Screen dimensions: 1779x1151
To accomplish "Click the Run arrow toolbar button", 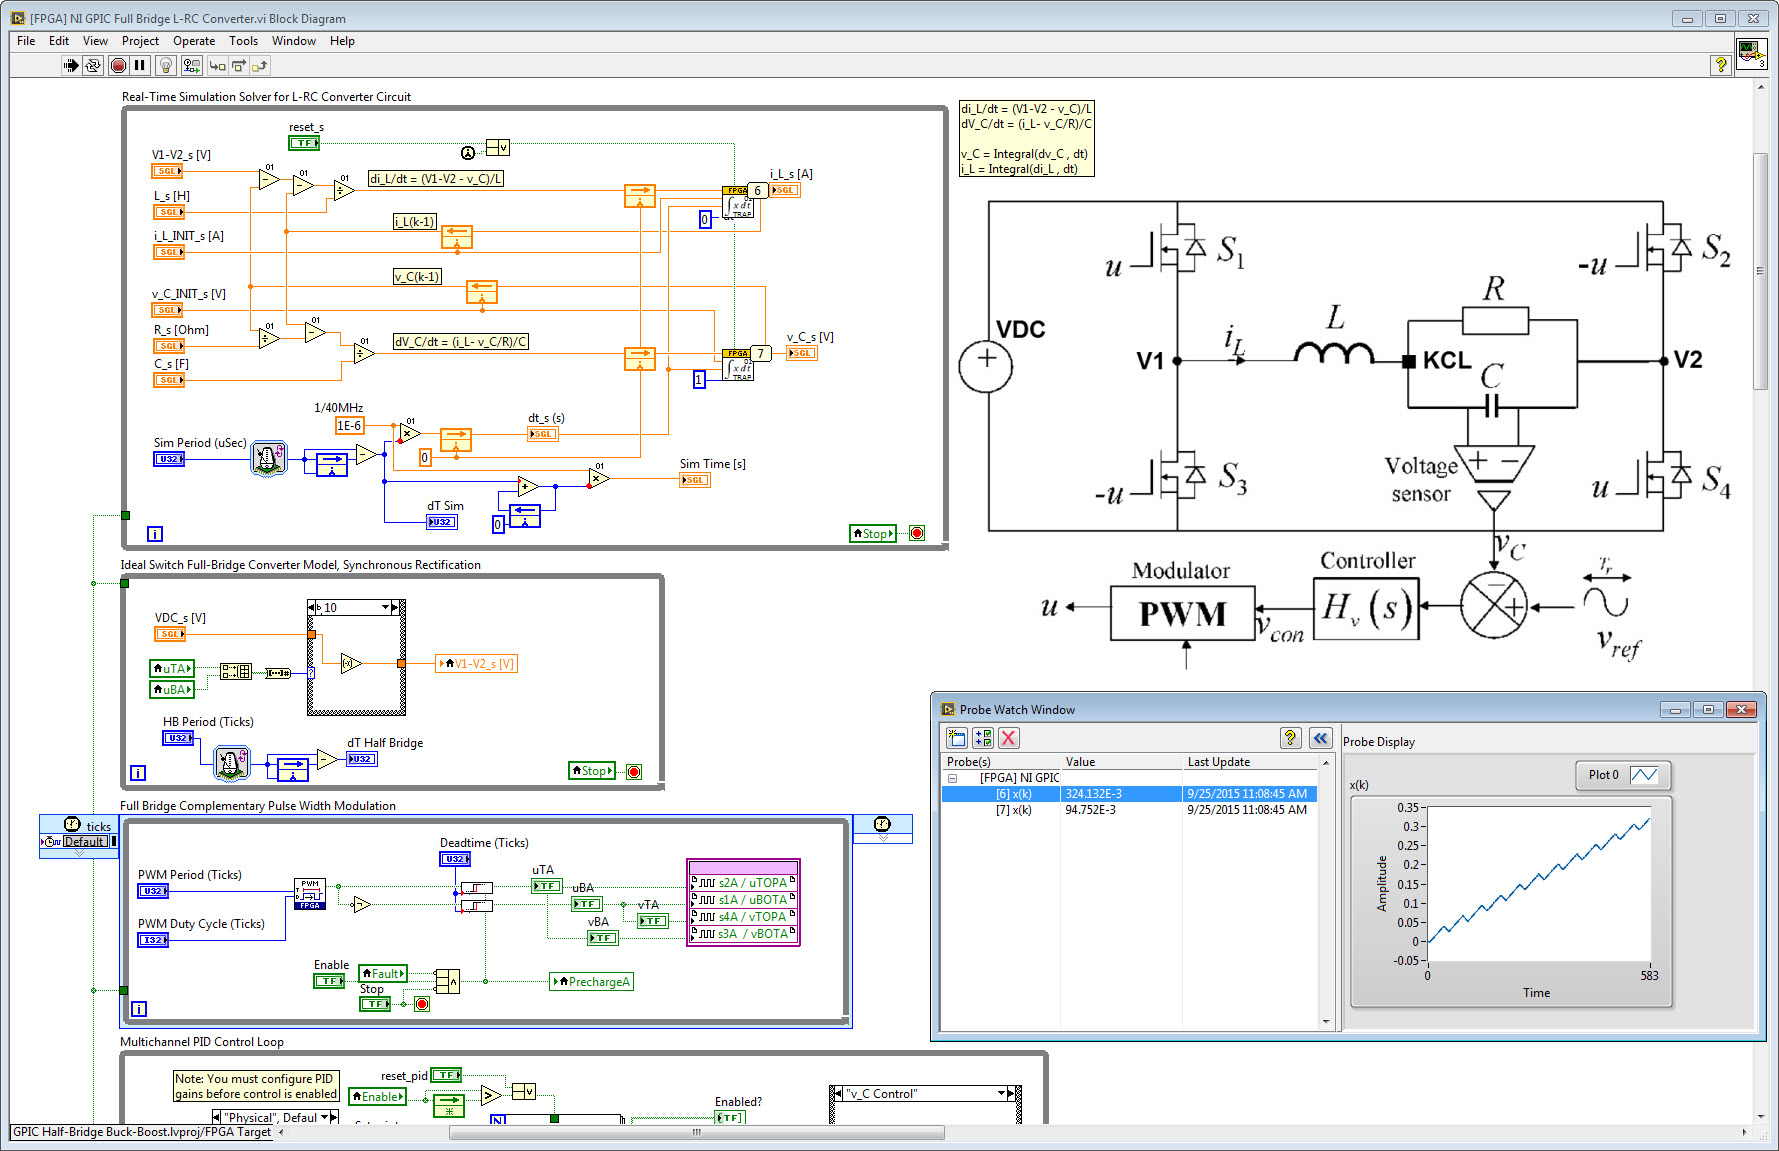I will pyautogui.click(x=71, y=66).
